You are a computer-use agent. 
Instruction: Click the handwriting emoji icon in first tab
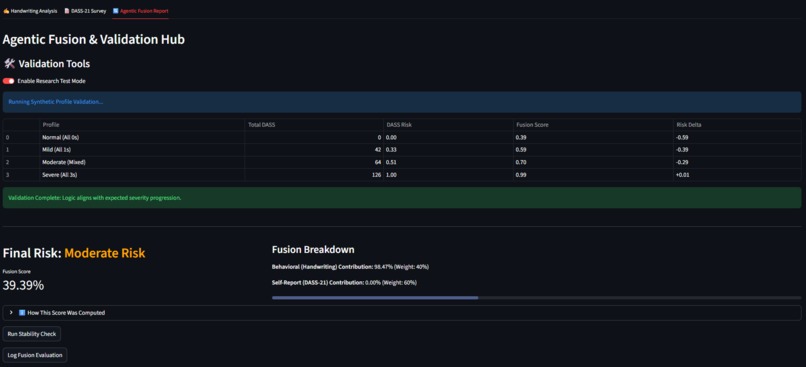pos(6,11)
